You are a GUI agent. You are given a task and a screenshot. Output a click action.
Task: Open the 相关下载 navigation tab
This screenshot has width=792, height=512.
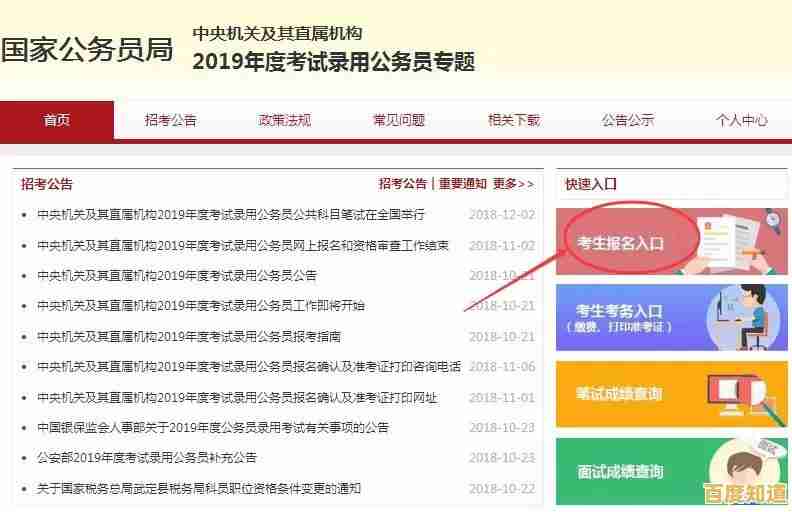point(513,120)
